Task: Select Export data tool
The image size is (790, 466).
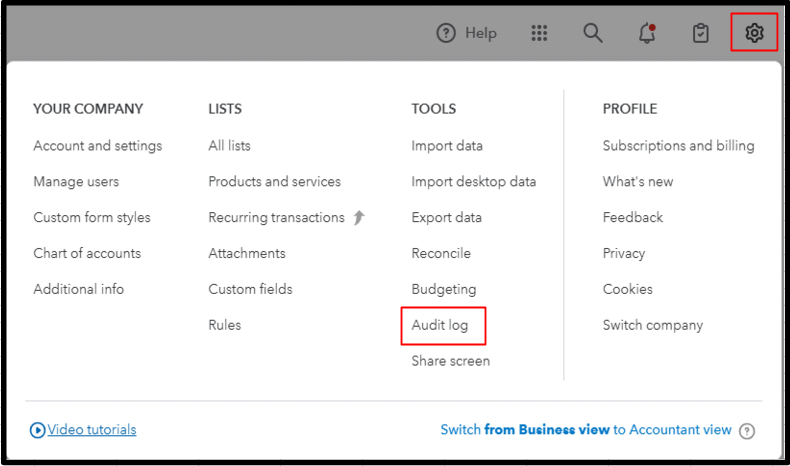Action: point(446,218)
